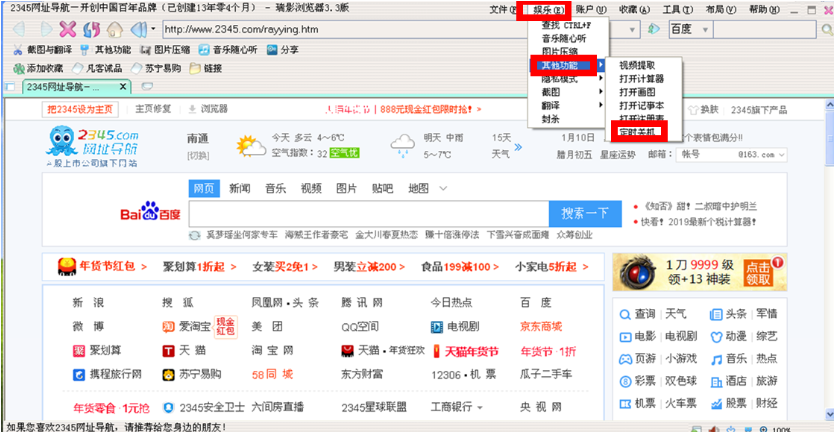This screenshot has height=435, width=837.
Task: Click the 分享 share toolbar button
Action: pyautogui.click(x=283, y=50)
